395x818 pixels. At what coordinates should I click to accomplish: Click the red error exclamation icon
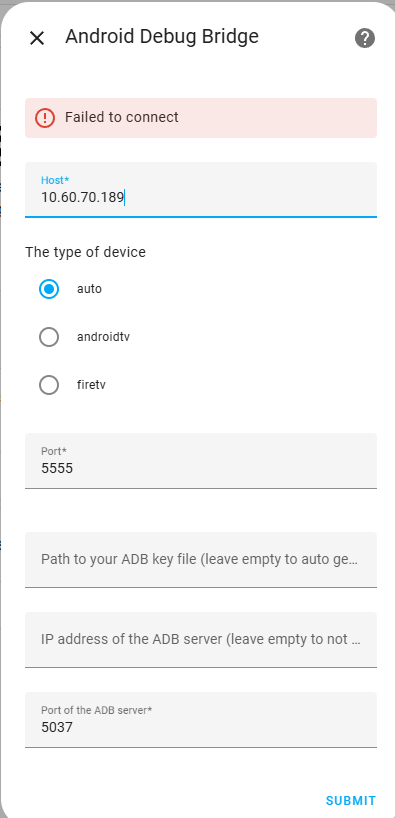click(x=45, y=118)
